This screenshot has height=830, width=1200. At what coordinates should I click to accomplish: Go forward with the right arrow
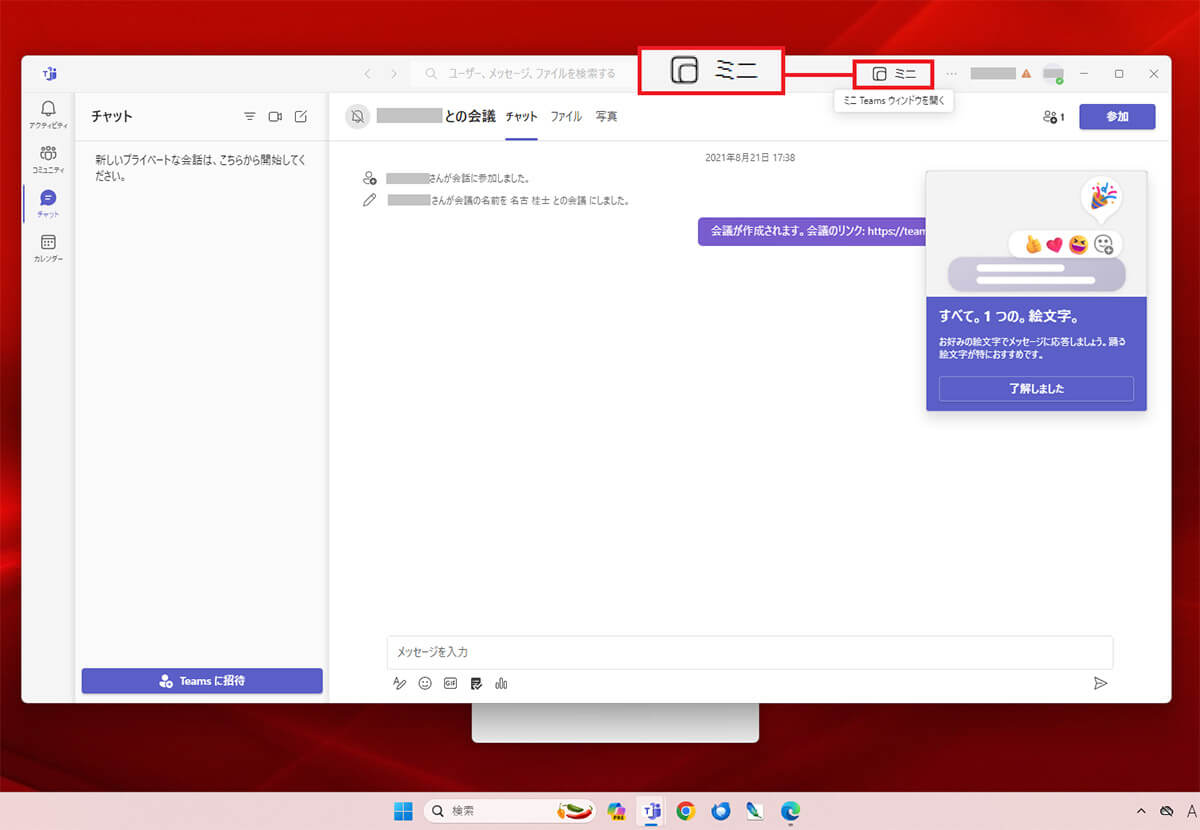[394, 74]
